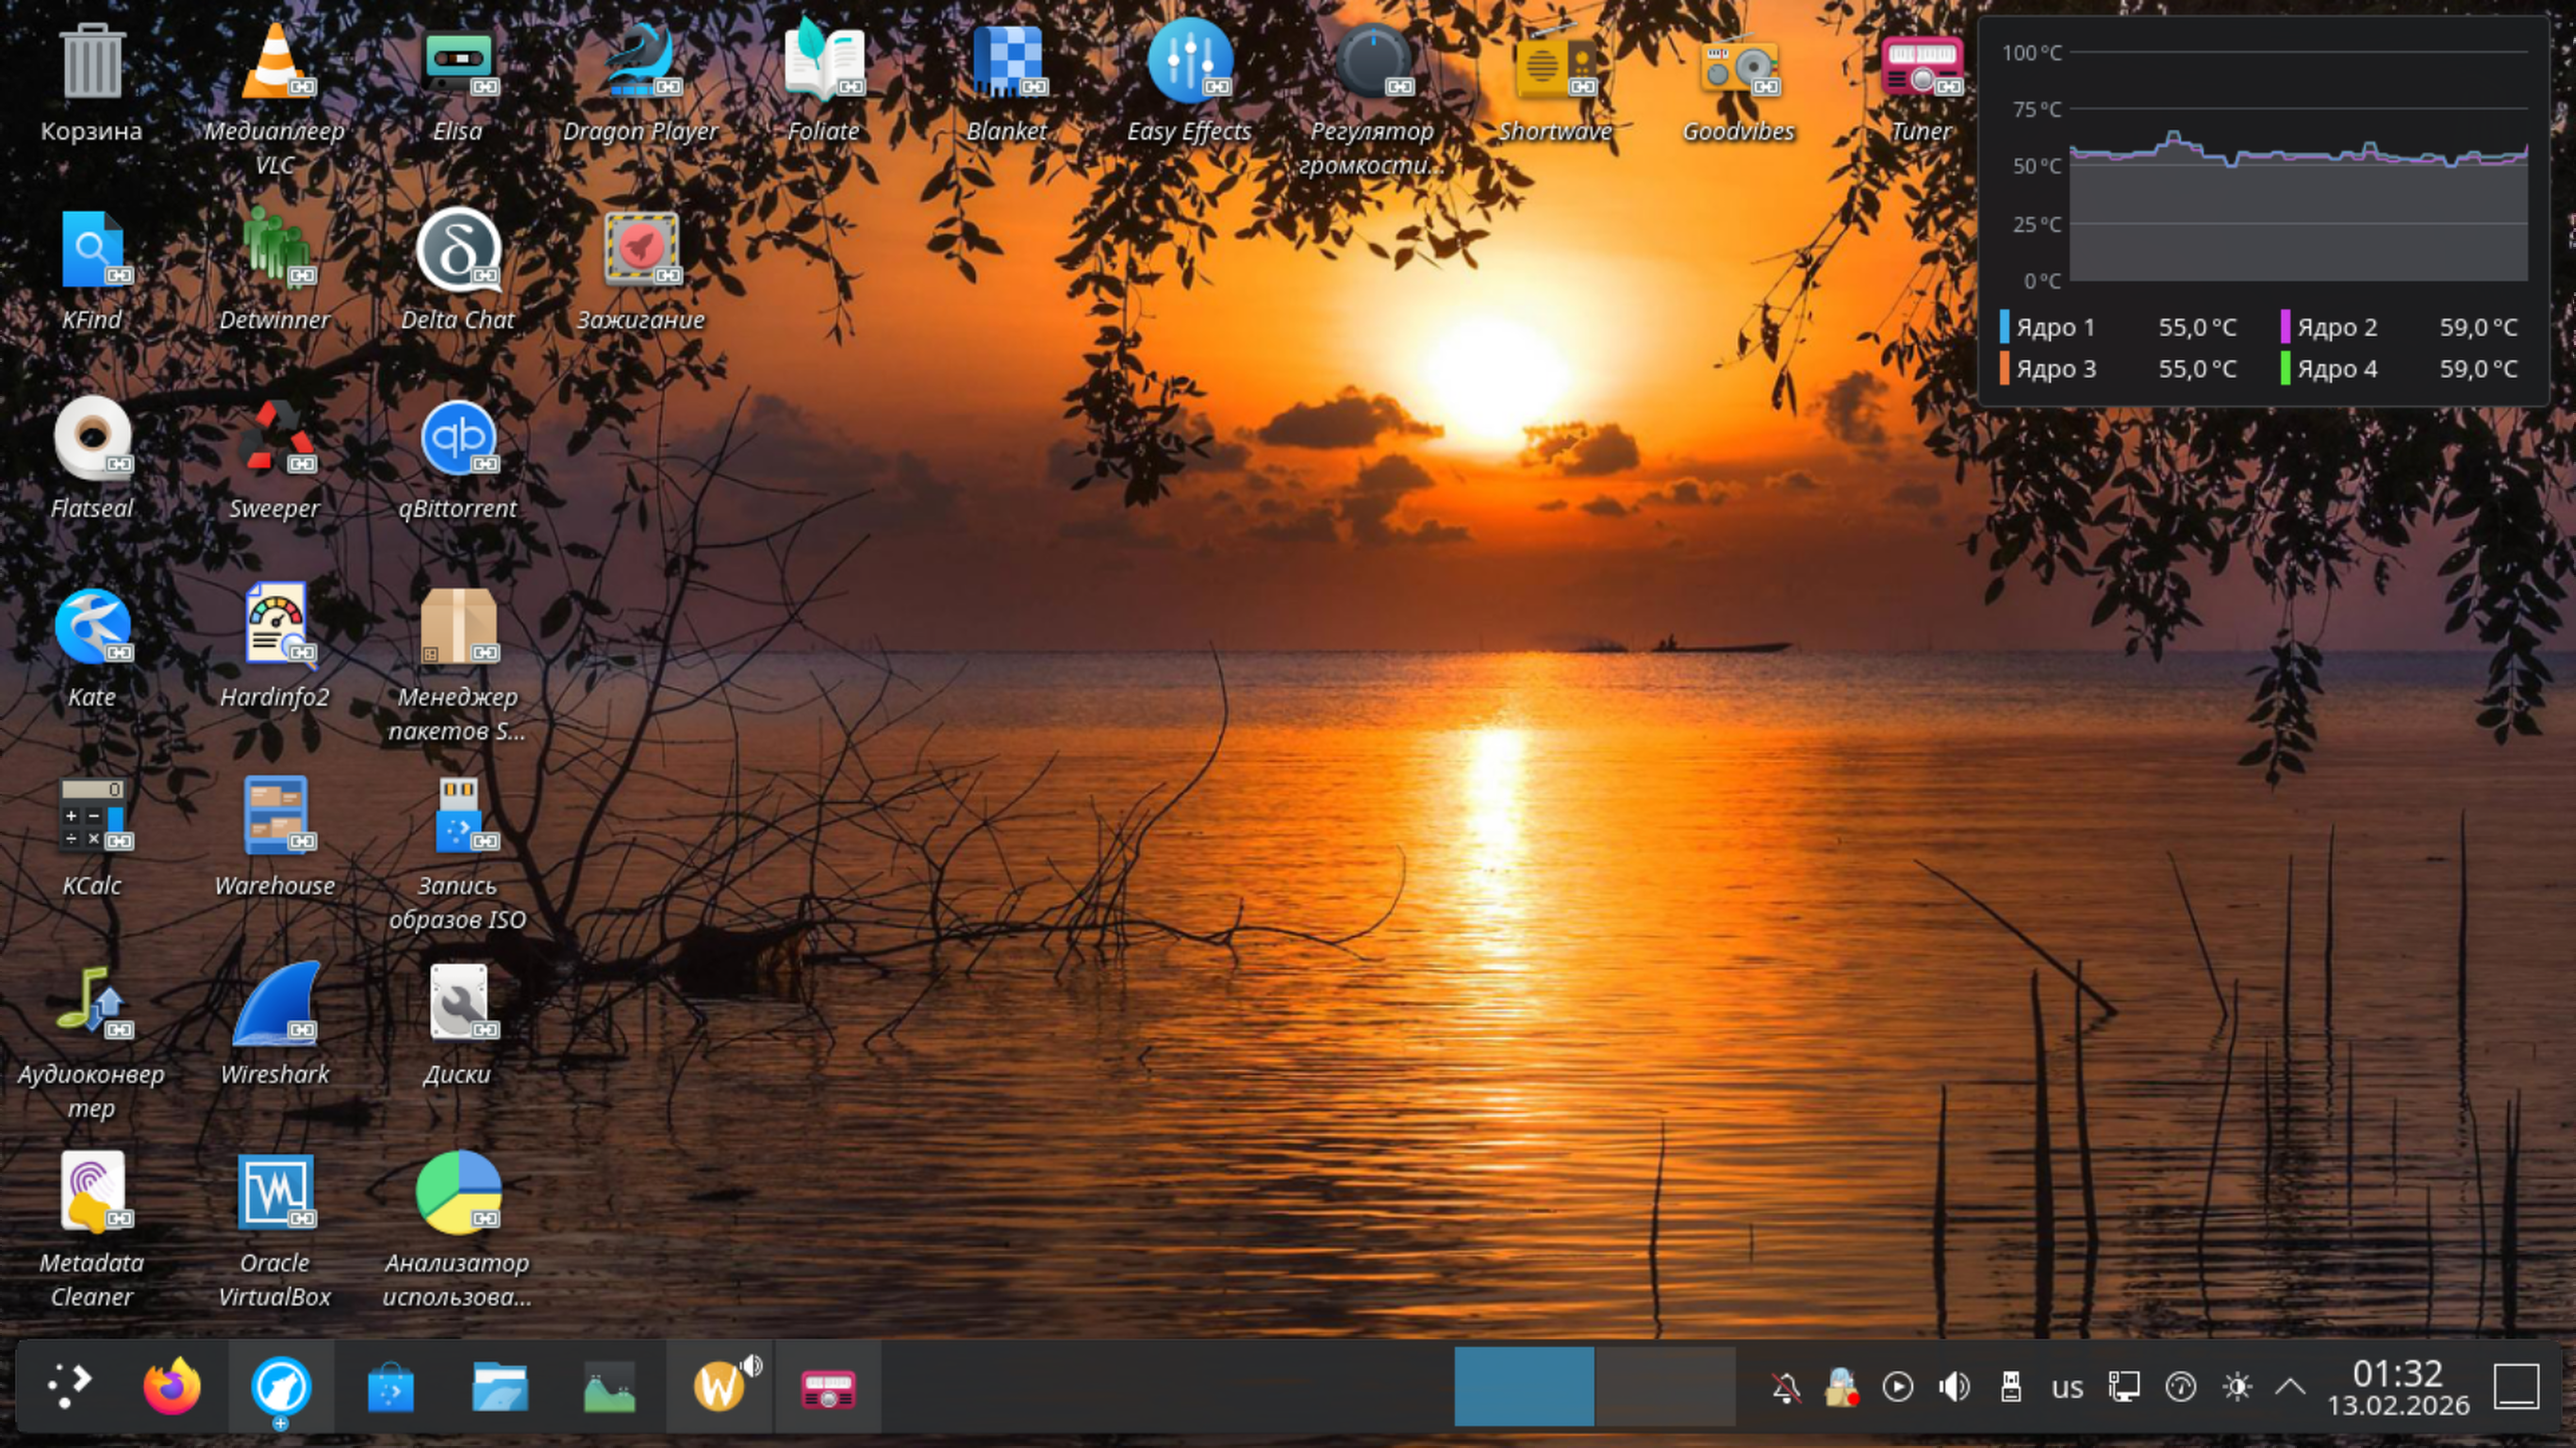Click the Shortwave radio desktop icon

click(x=1554, y=62)
